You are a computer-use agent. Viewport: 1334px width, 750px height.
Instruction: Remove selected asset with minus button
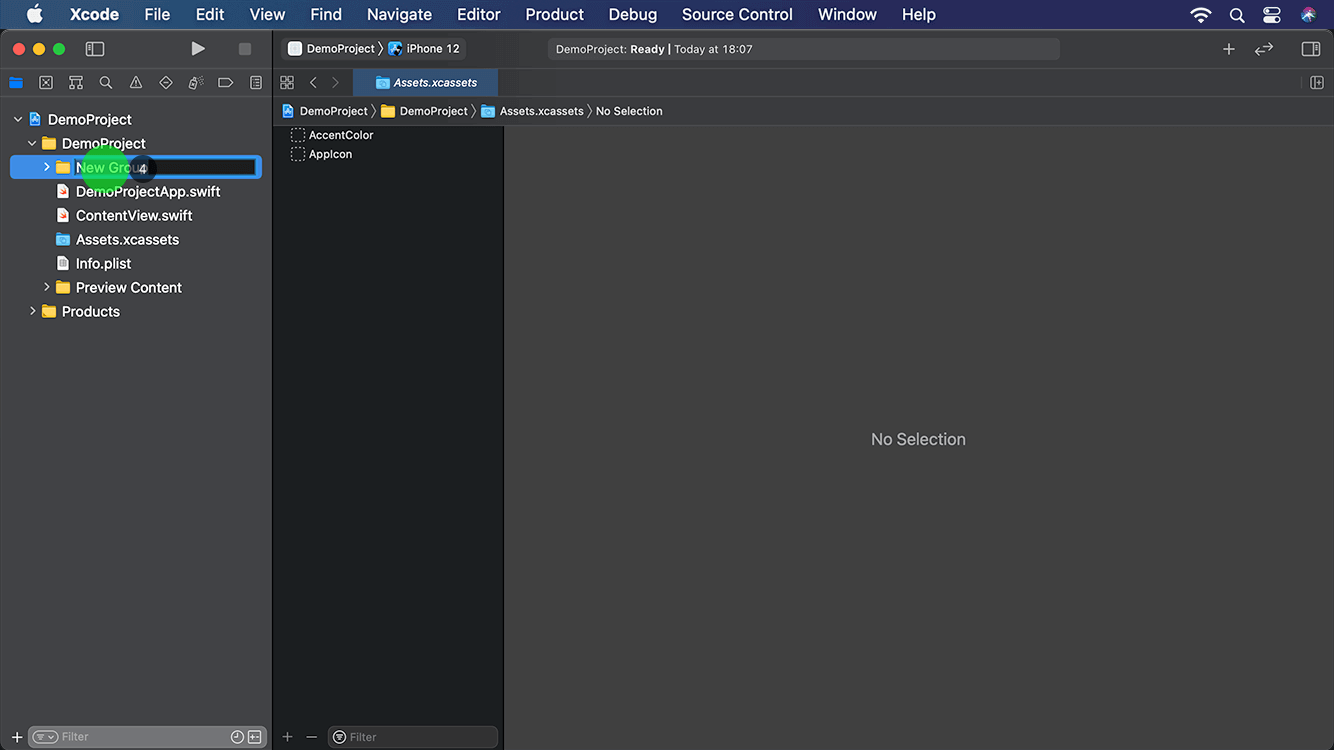click(311, 737)
